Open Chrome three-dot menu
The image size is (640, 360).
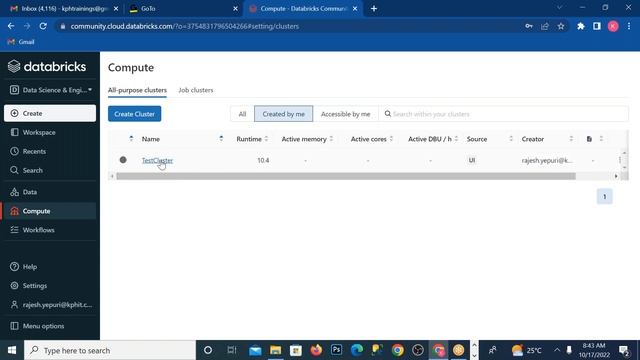(x=629, y=26)
